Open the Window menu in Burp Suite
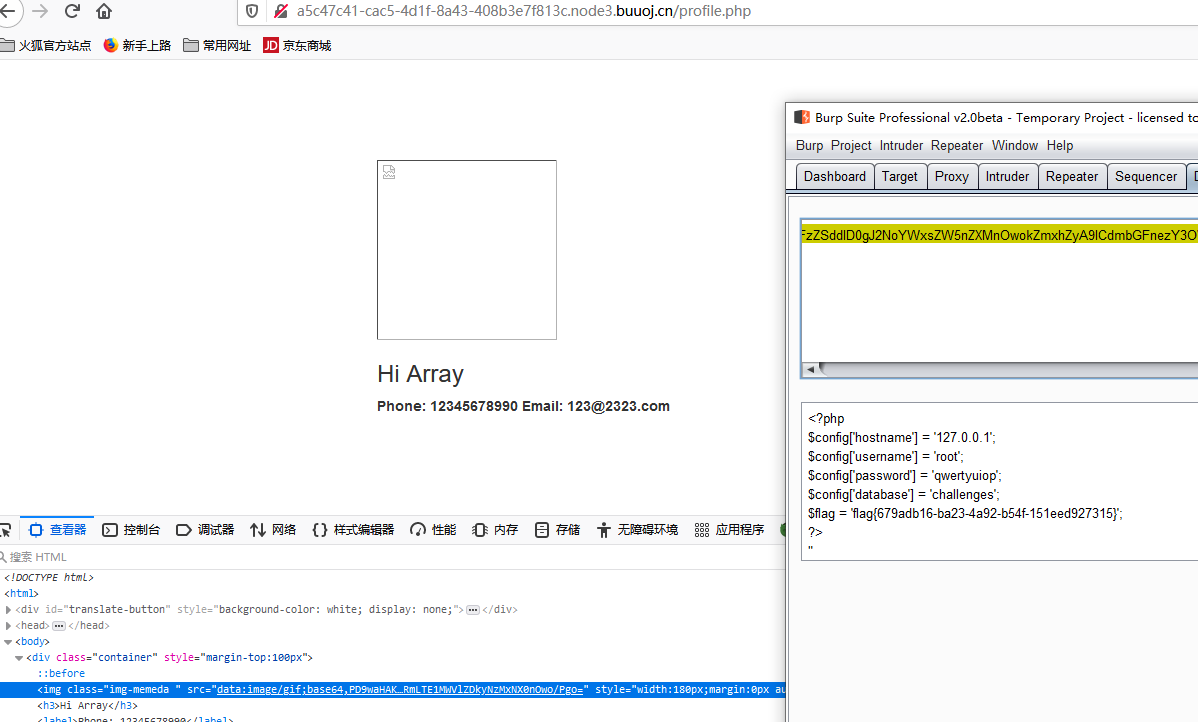 (1015, 145)
